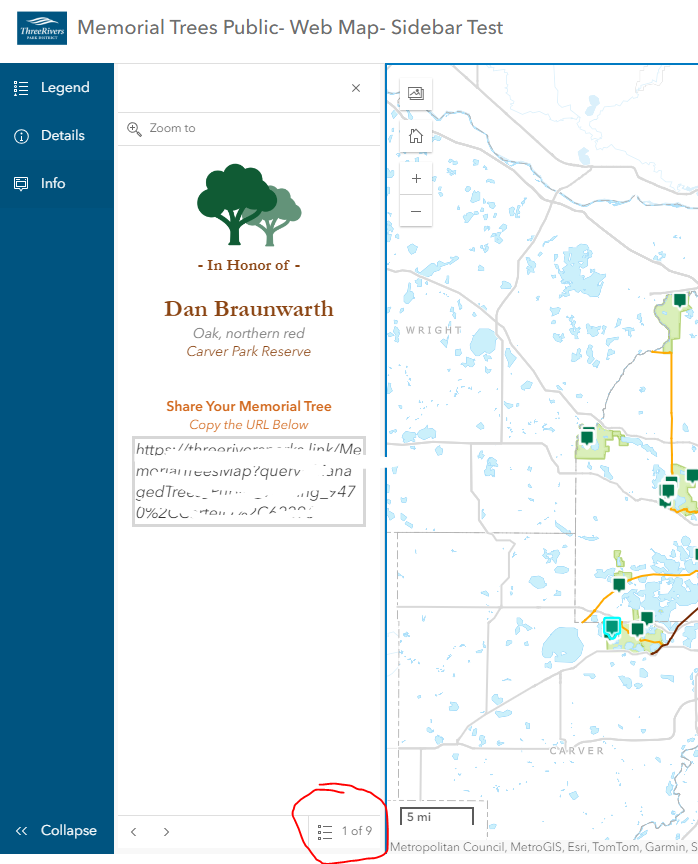Zoom out with the minus button
Viewport: 698px width, 864px height.
pos(416,211)
